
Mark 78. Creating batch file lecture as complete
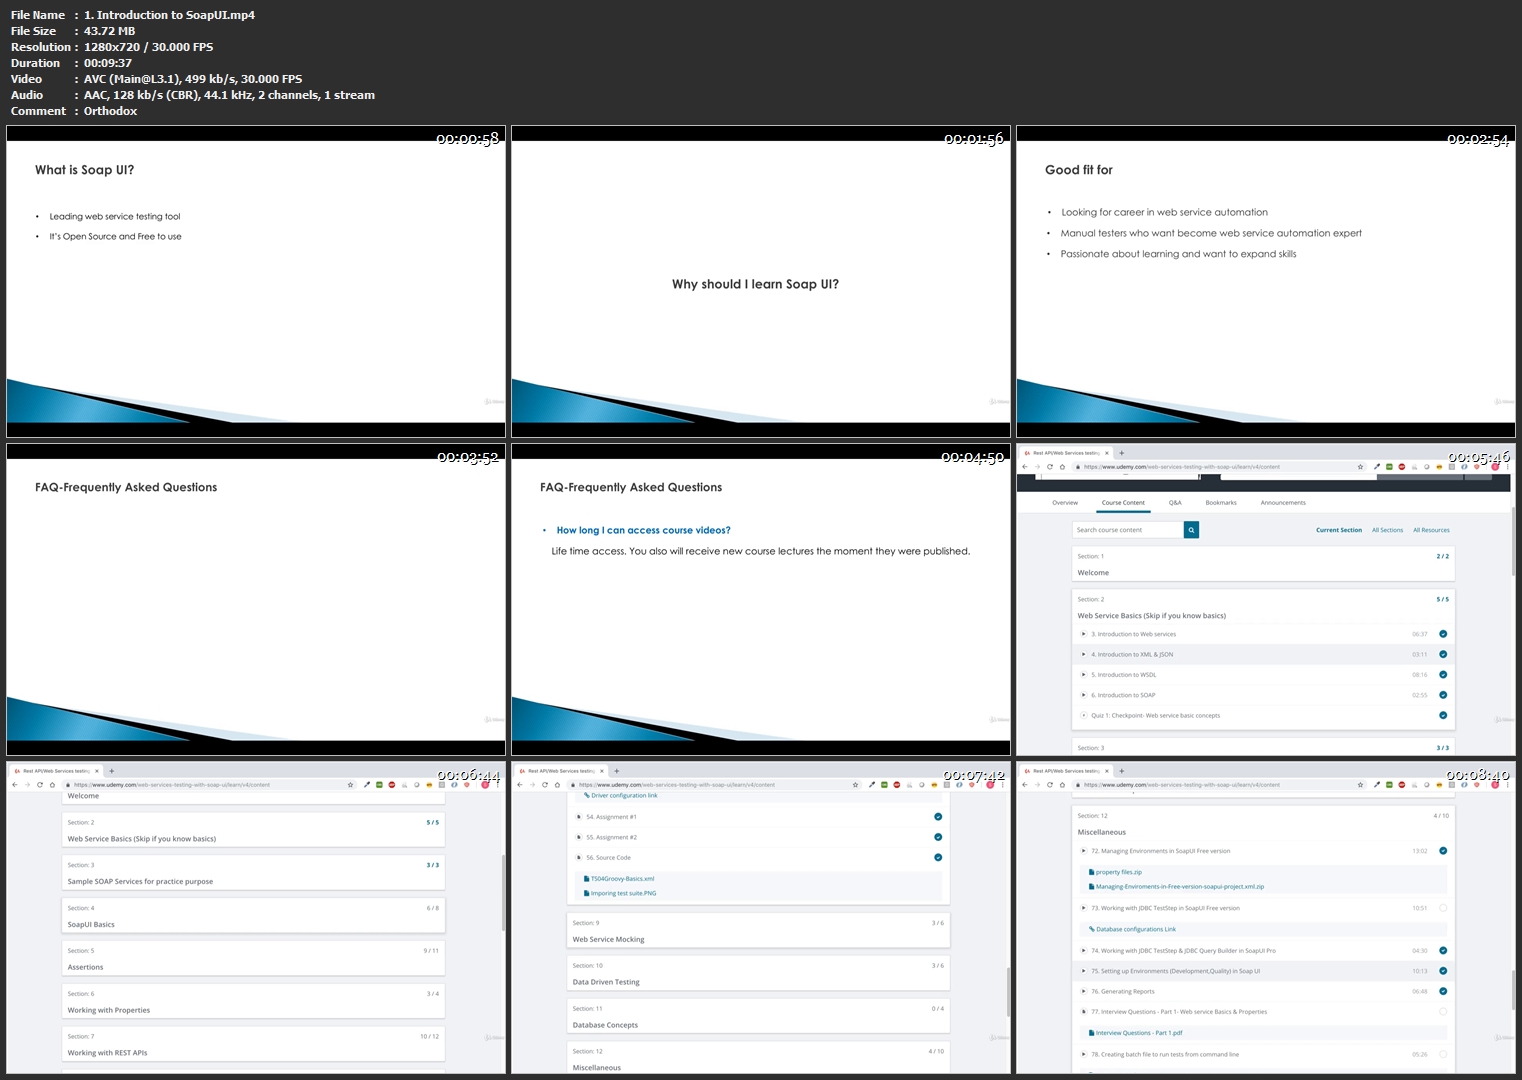[1443, 1054]
